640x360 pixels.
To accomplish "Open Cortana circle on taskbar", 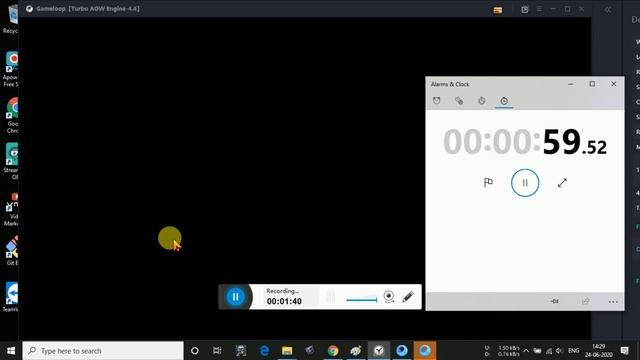I will tap(195, 351).
